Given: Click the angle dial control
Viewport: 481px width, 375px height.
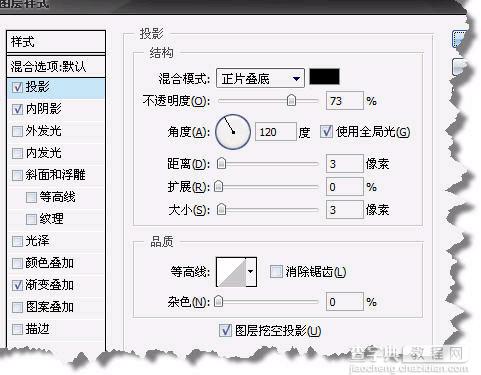Looking at the screenshot, I should (233, 132).
